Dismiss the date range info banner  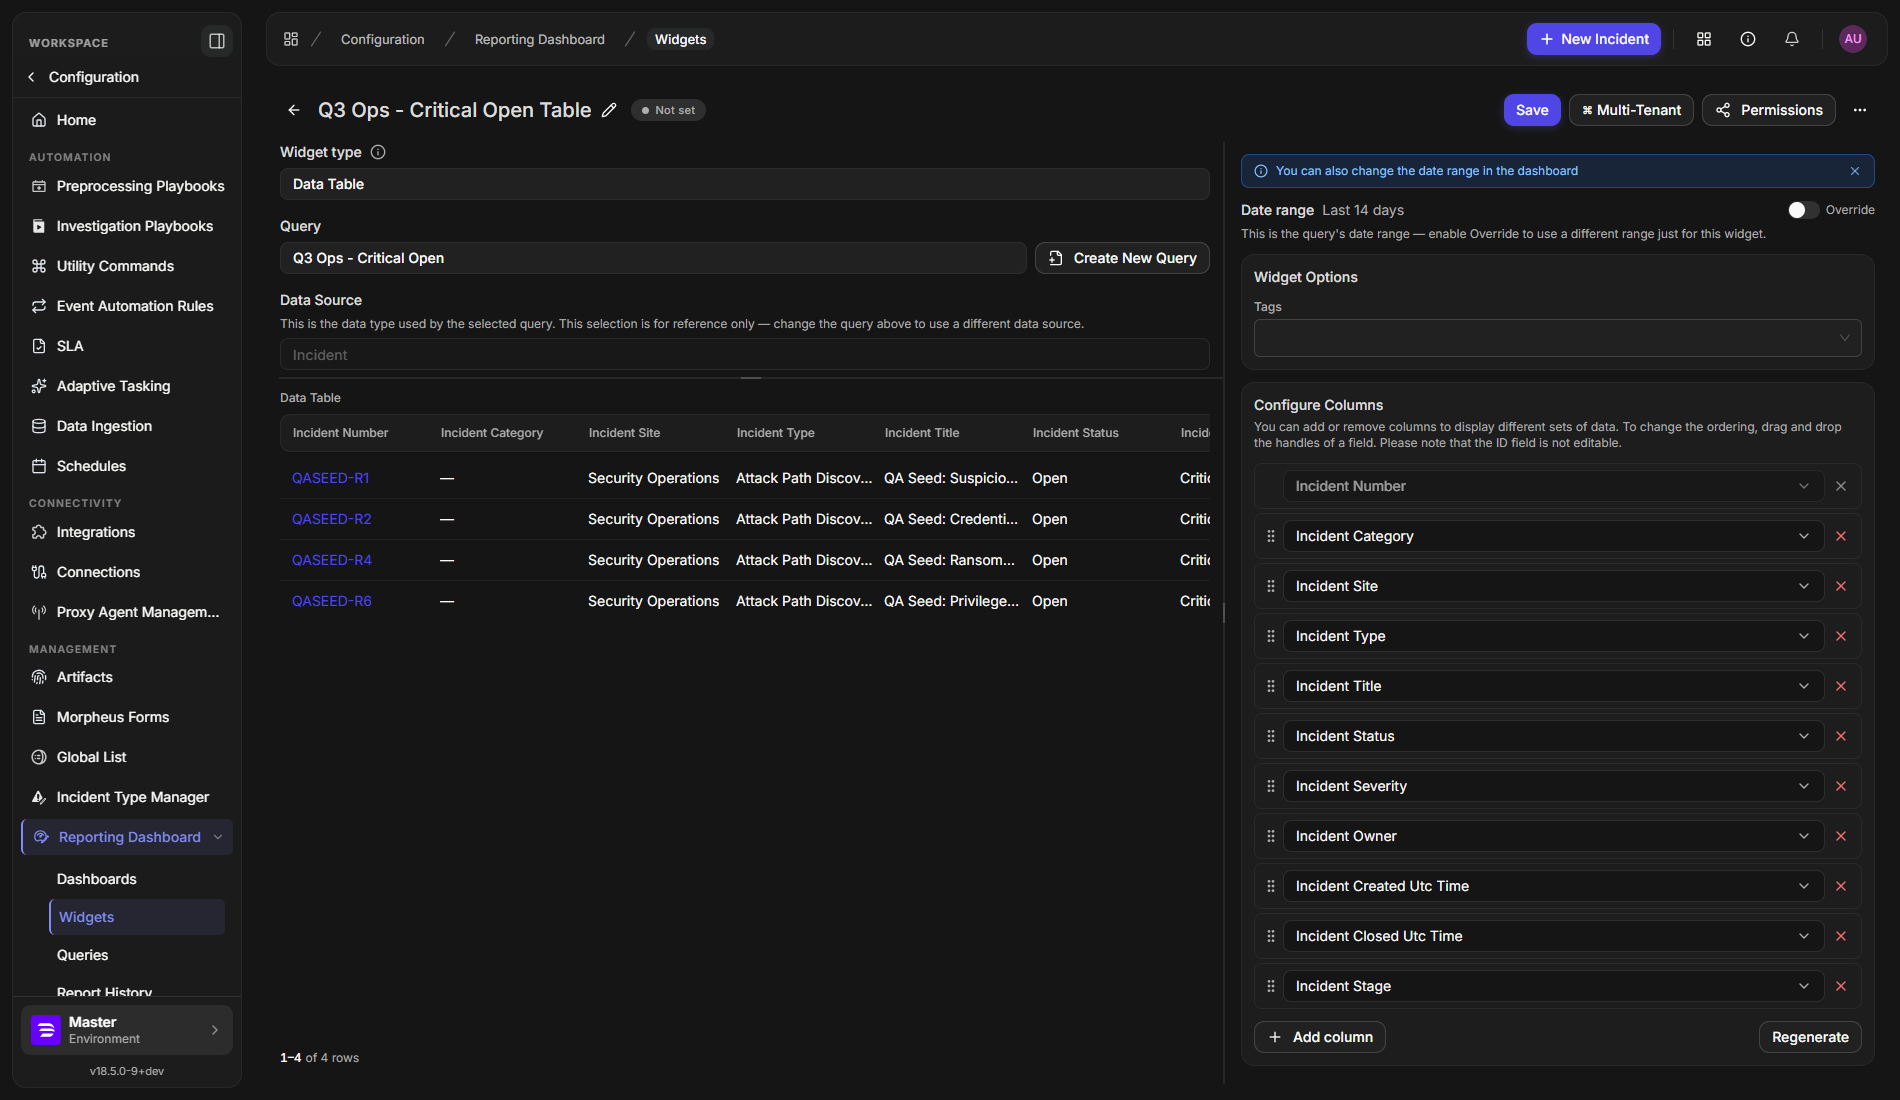click(x=1855, y=171)
